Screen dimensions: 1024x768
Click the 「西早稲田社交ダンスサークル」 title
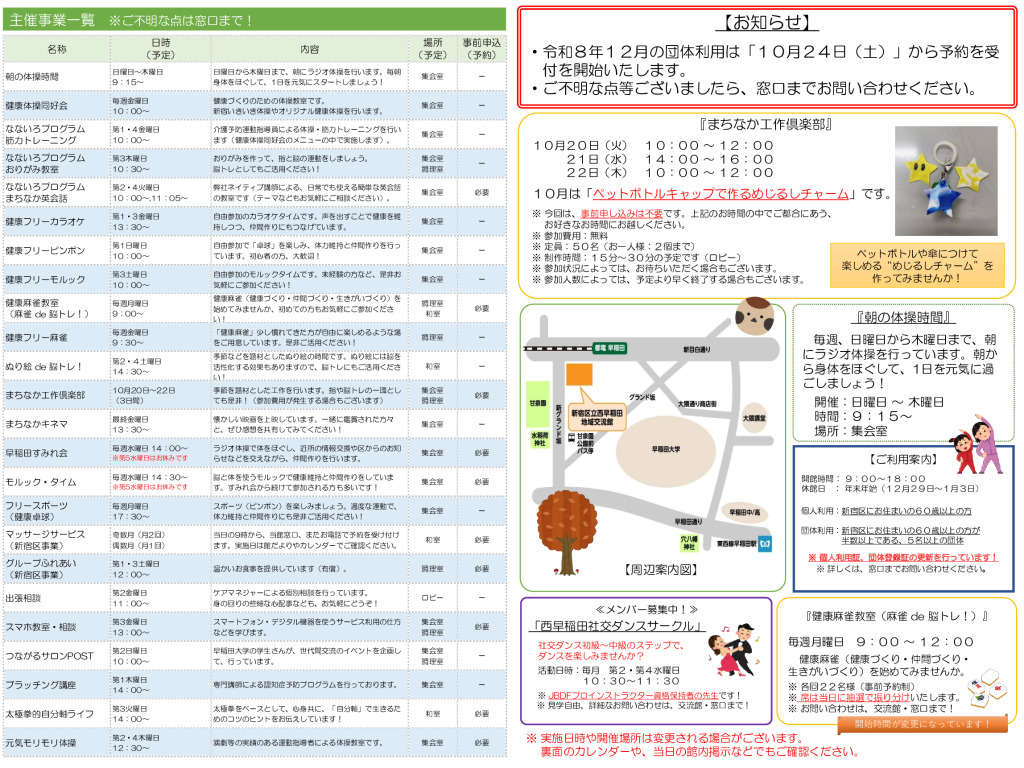(x=616, y=626)
